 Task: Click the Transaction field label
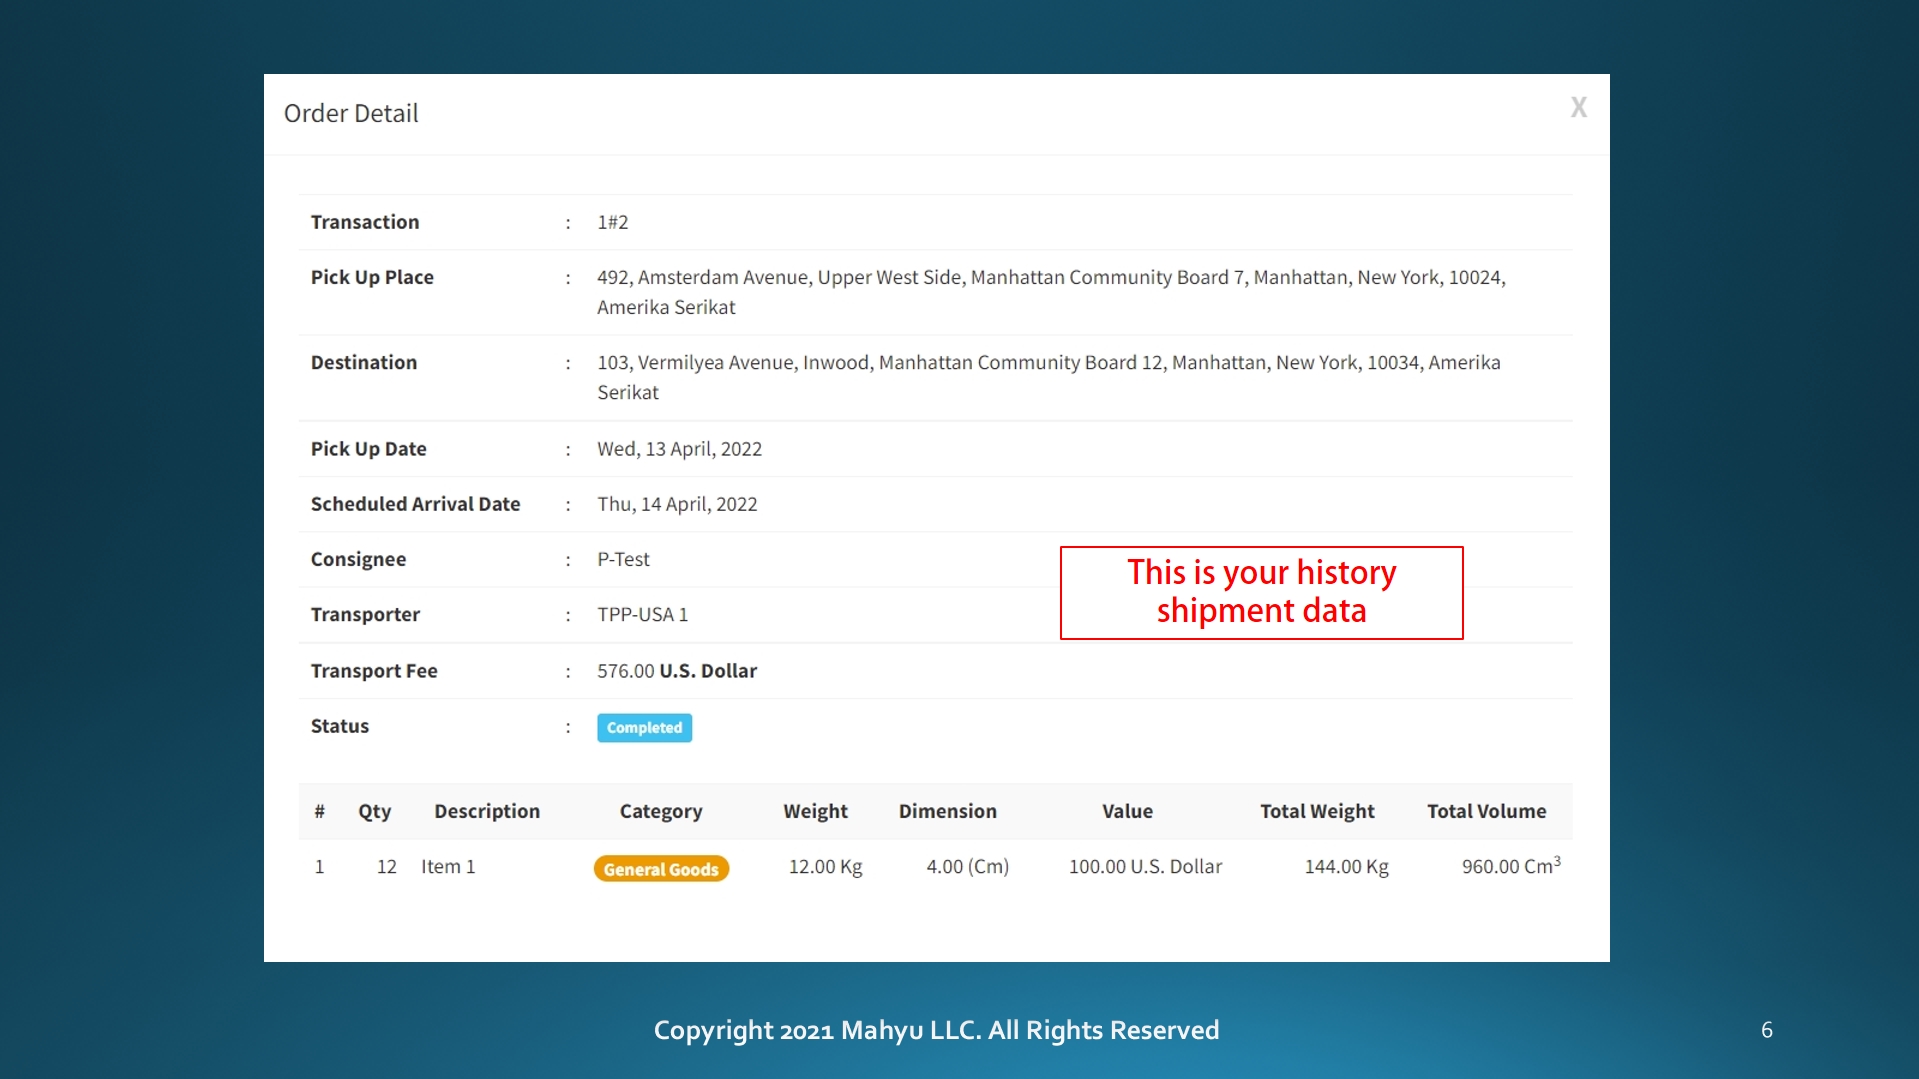(365, 222)
